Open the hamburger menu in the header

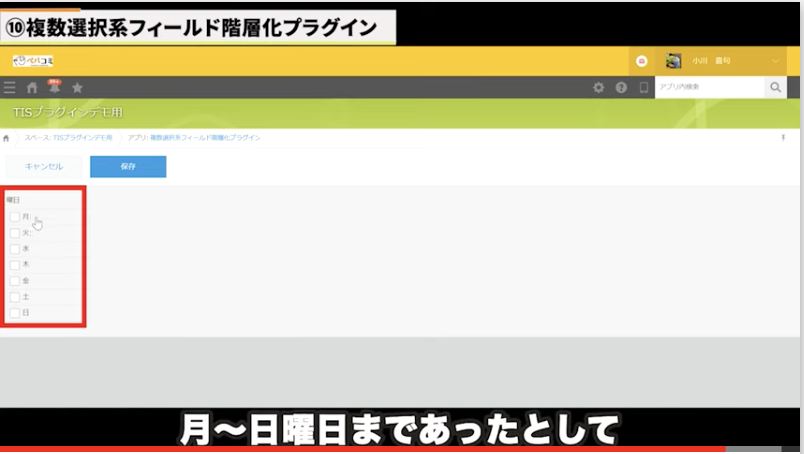[10, 88]
